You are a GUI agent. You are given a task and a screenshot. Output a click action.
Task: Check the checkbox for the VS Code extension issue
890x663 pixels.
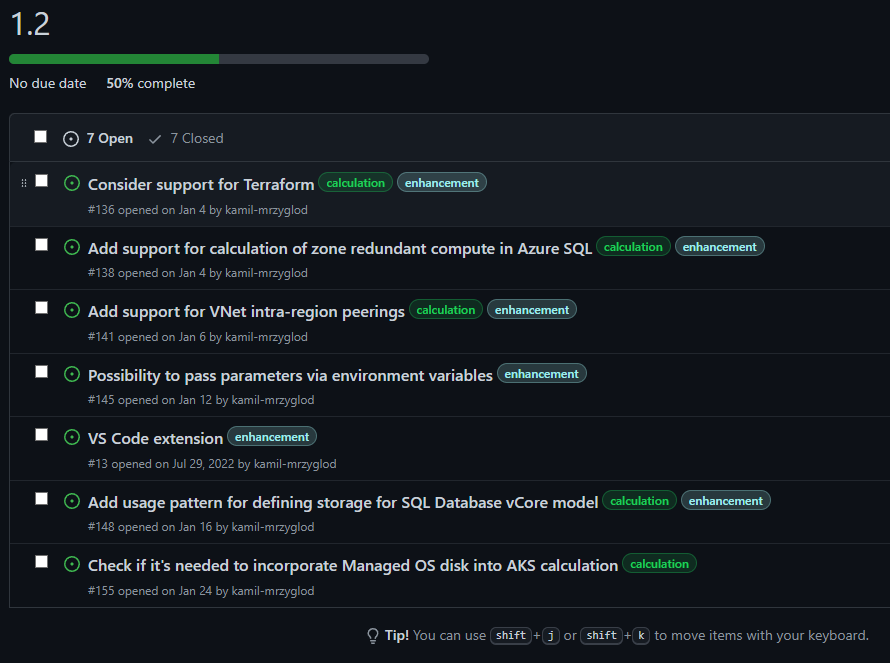[x=41, y=434]
